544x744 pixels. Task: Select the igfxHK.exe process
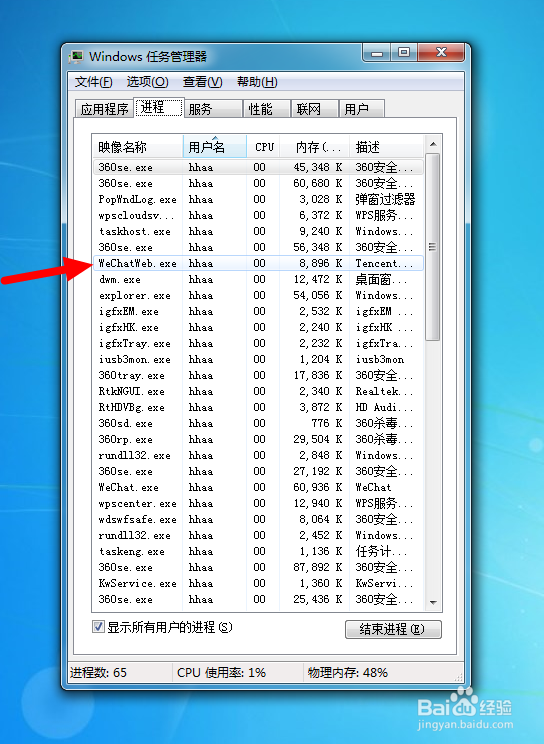[x=259, y=327]
